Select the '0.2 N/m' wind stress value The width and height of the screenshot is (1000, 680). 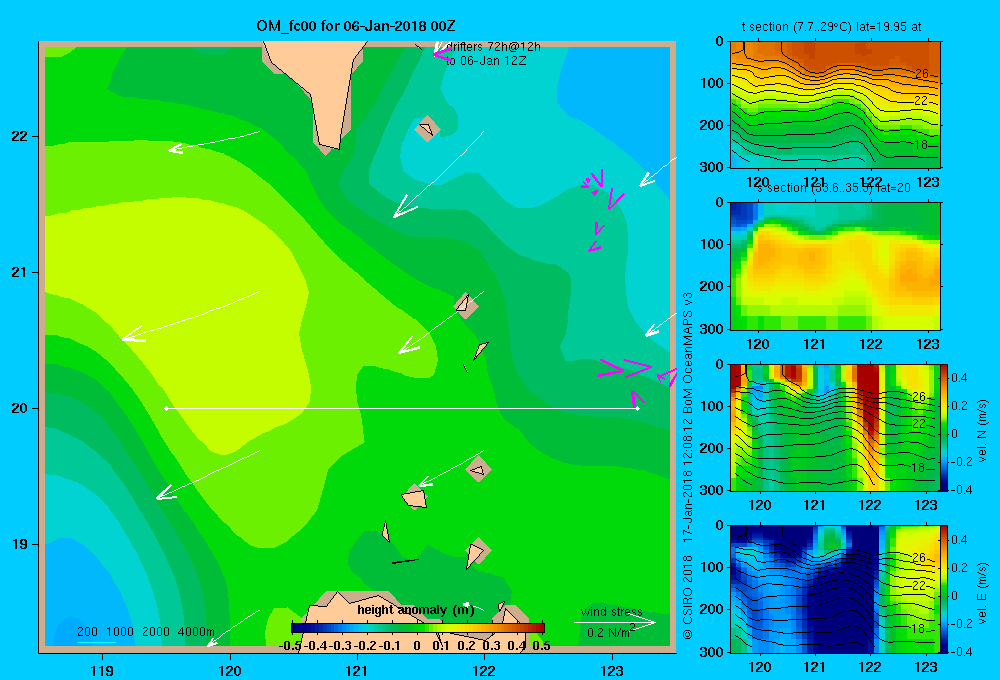pos(611,632)
